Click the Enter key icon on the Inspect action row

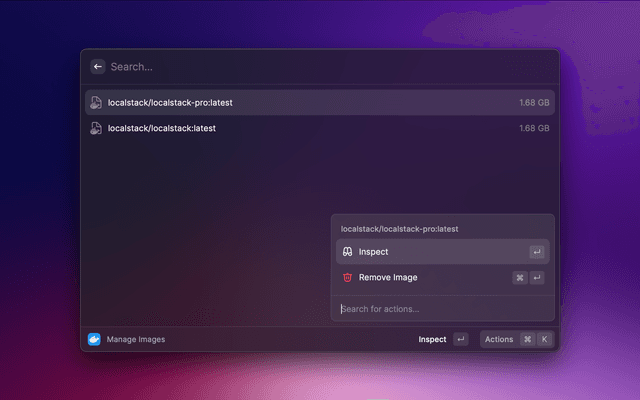[x=537, y=252]
